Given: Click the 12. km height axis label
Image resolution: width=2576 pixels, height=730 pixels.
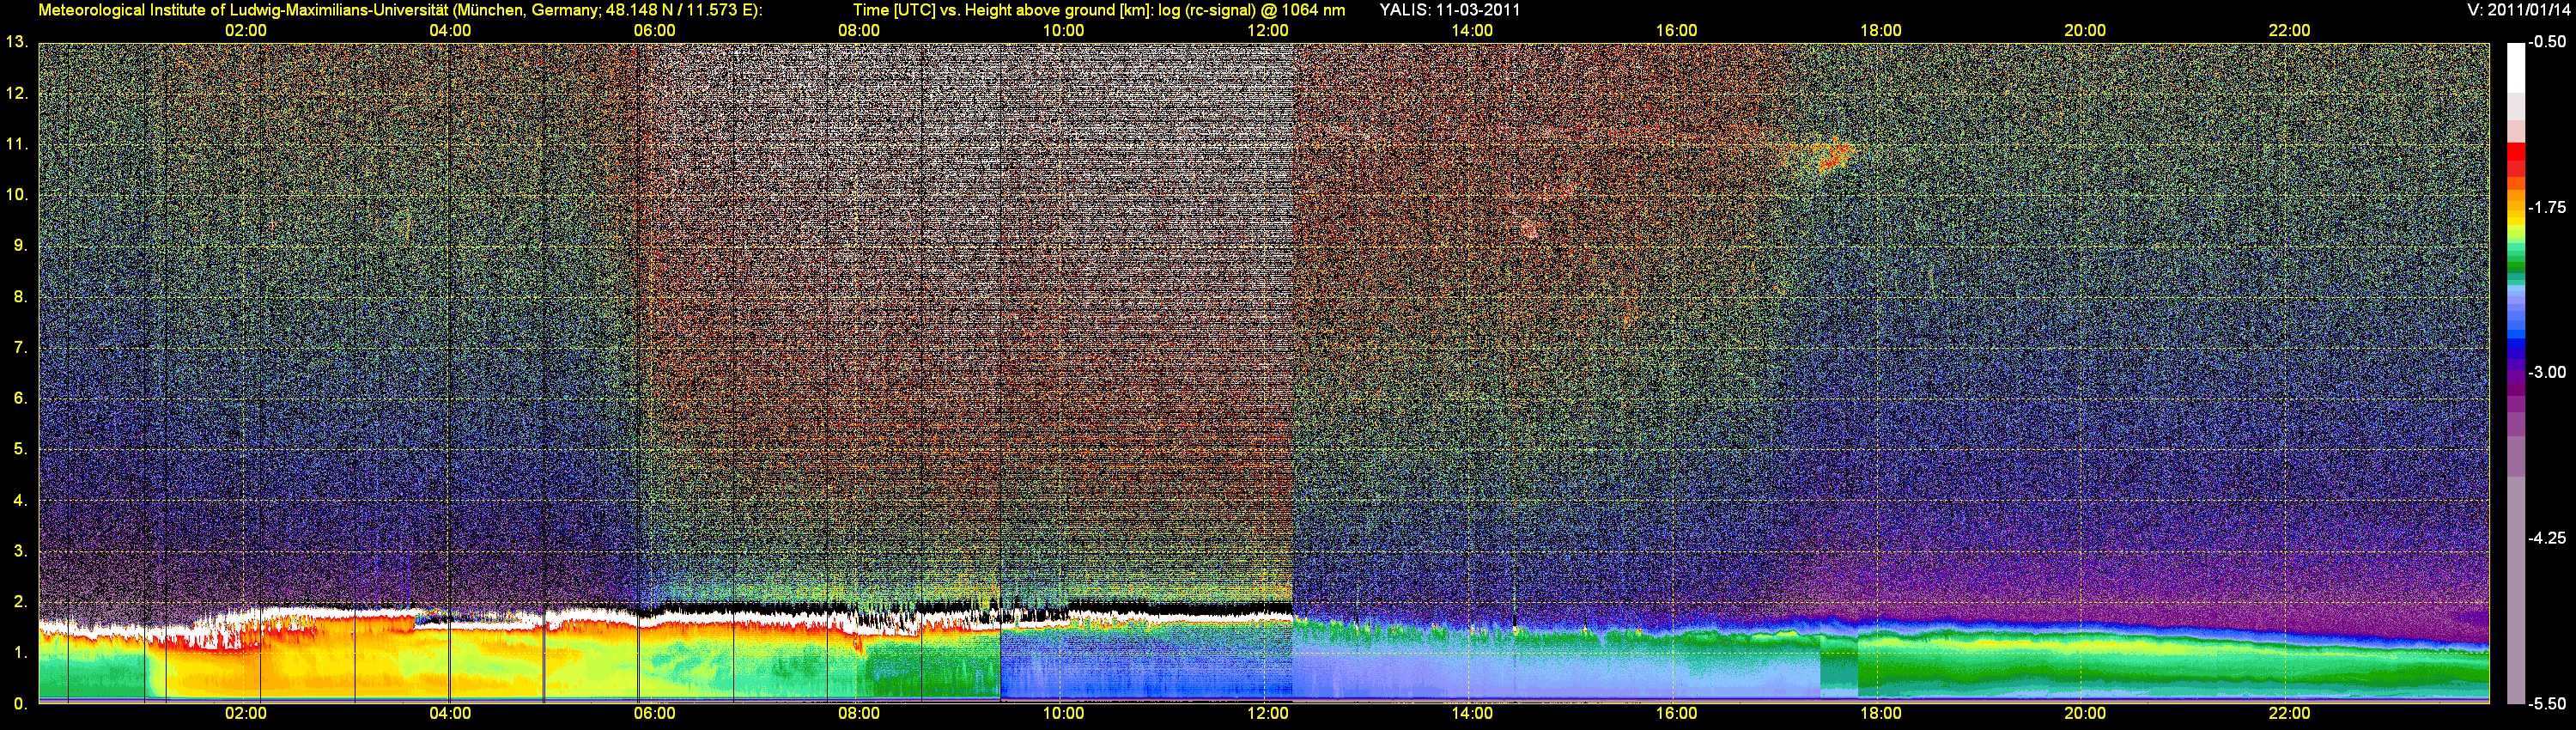Looking at the screenshot, I should point(17,93).
